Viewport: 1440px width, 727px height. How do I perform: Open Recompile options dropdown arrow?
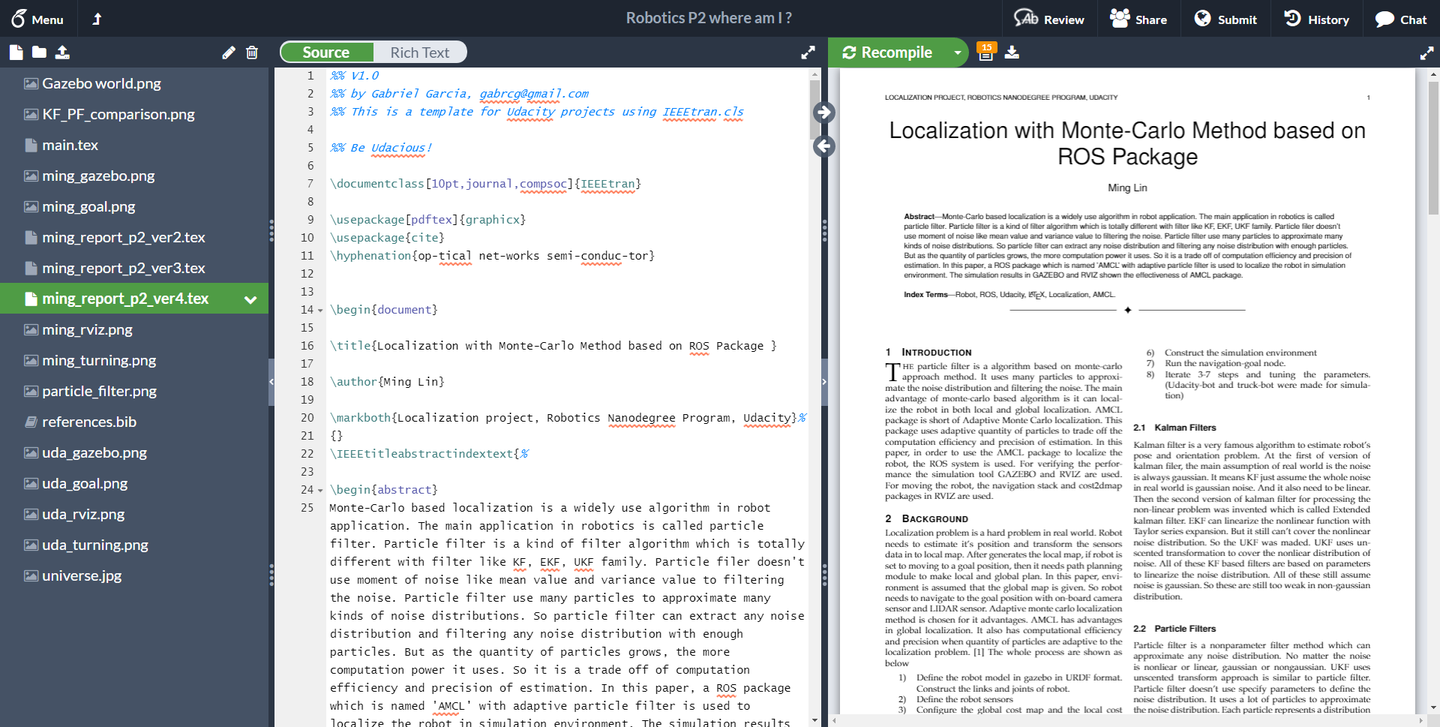click(957, 53)
